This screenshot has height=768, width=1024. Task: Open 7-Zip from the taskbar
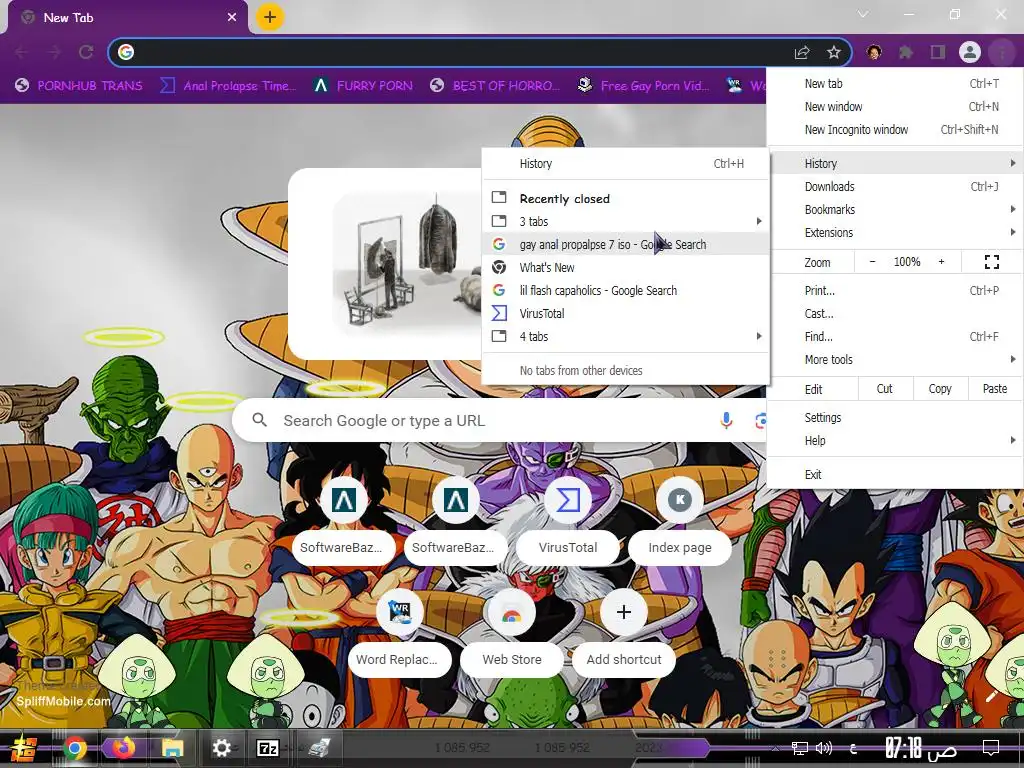pyautogui.click(x=268, y=748)
